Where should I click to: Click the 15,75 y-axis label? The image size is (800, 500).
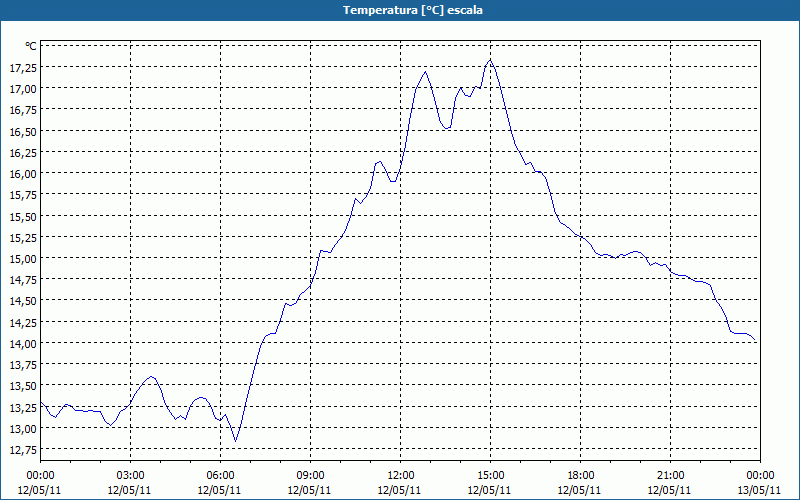pos(23,195)
